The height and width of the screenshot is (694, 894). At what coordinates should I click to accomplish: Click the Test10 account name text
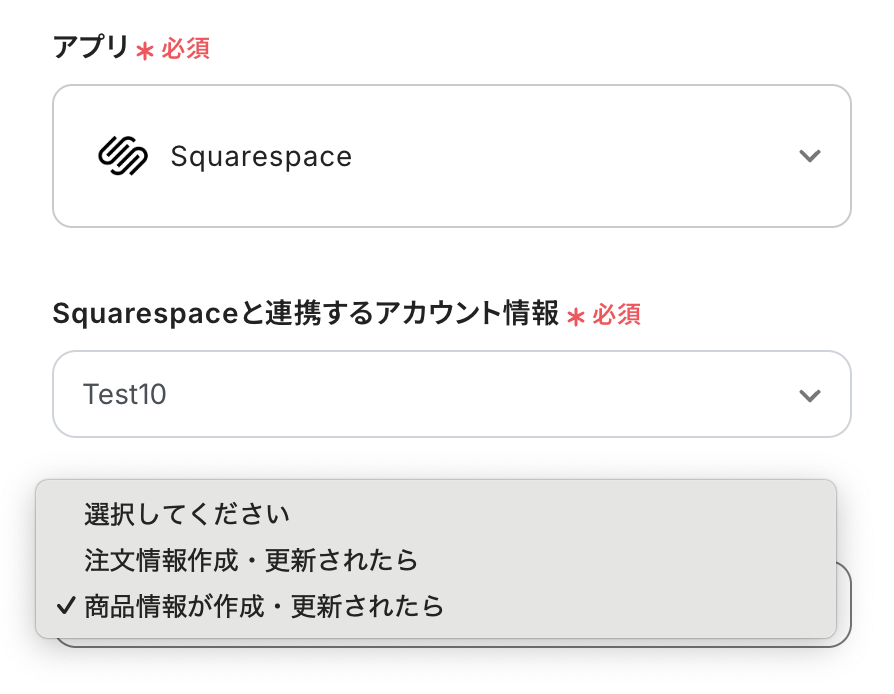(125, 395)
